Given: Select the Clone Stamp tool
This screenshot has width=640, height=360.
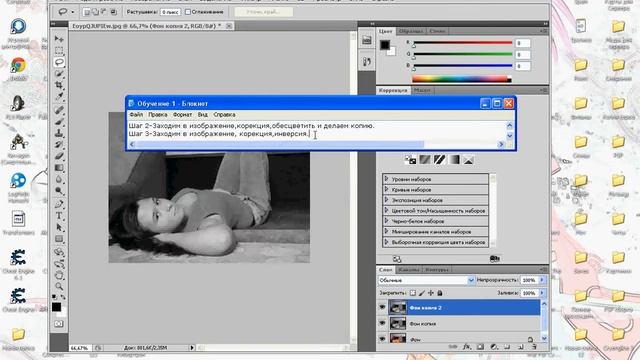Looking at the screenshot, I should pyautogui.click(x=59, y=133).
